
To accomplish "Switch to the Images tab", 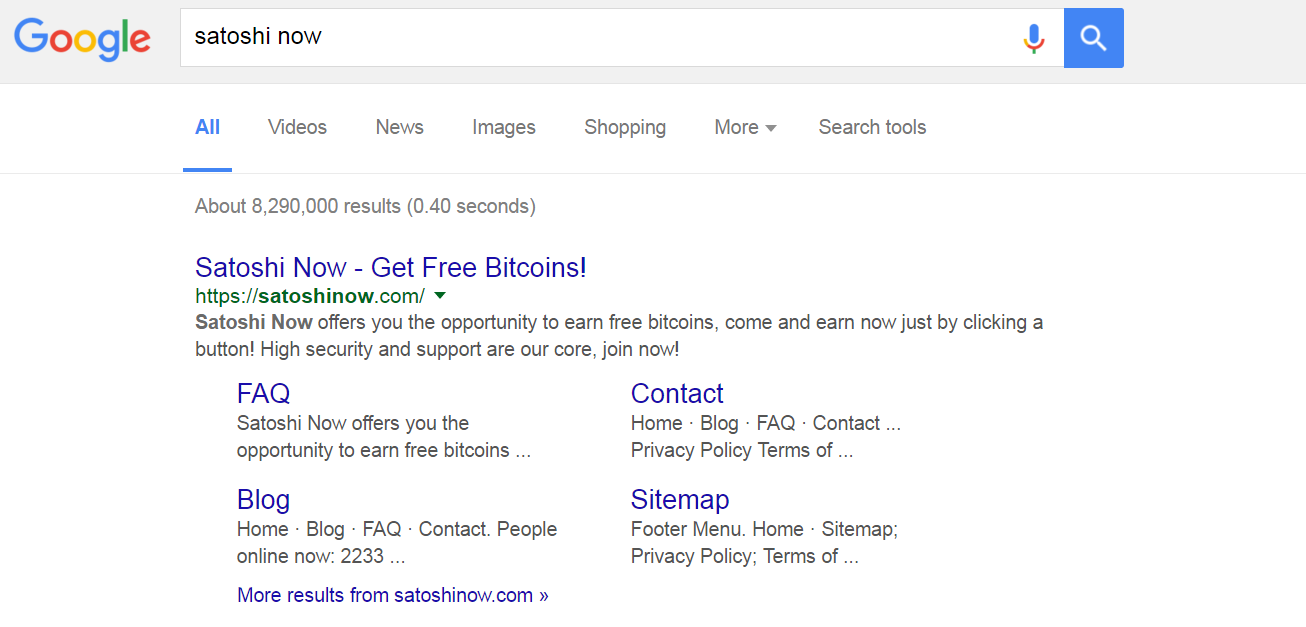I will pyautogui.click(x=504, y=127).
